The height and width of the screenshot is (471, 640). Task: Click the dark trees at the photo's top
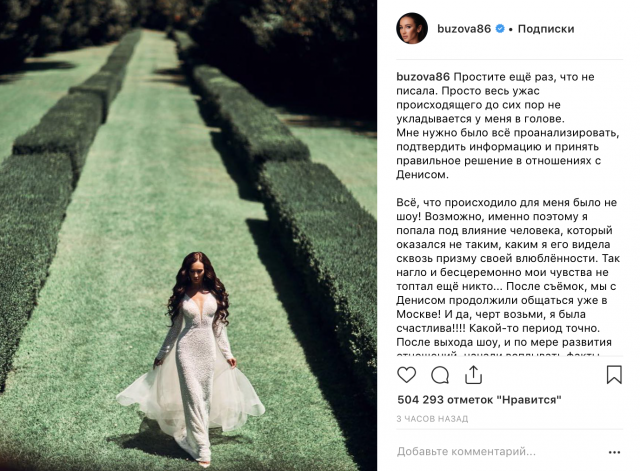188,16
